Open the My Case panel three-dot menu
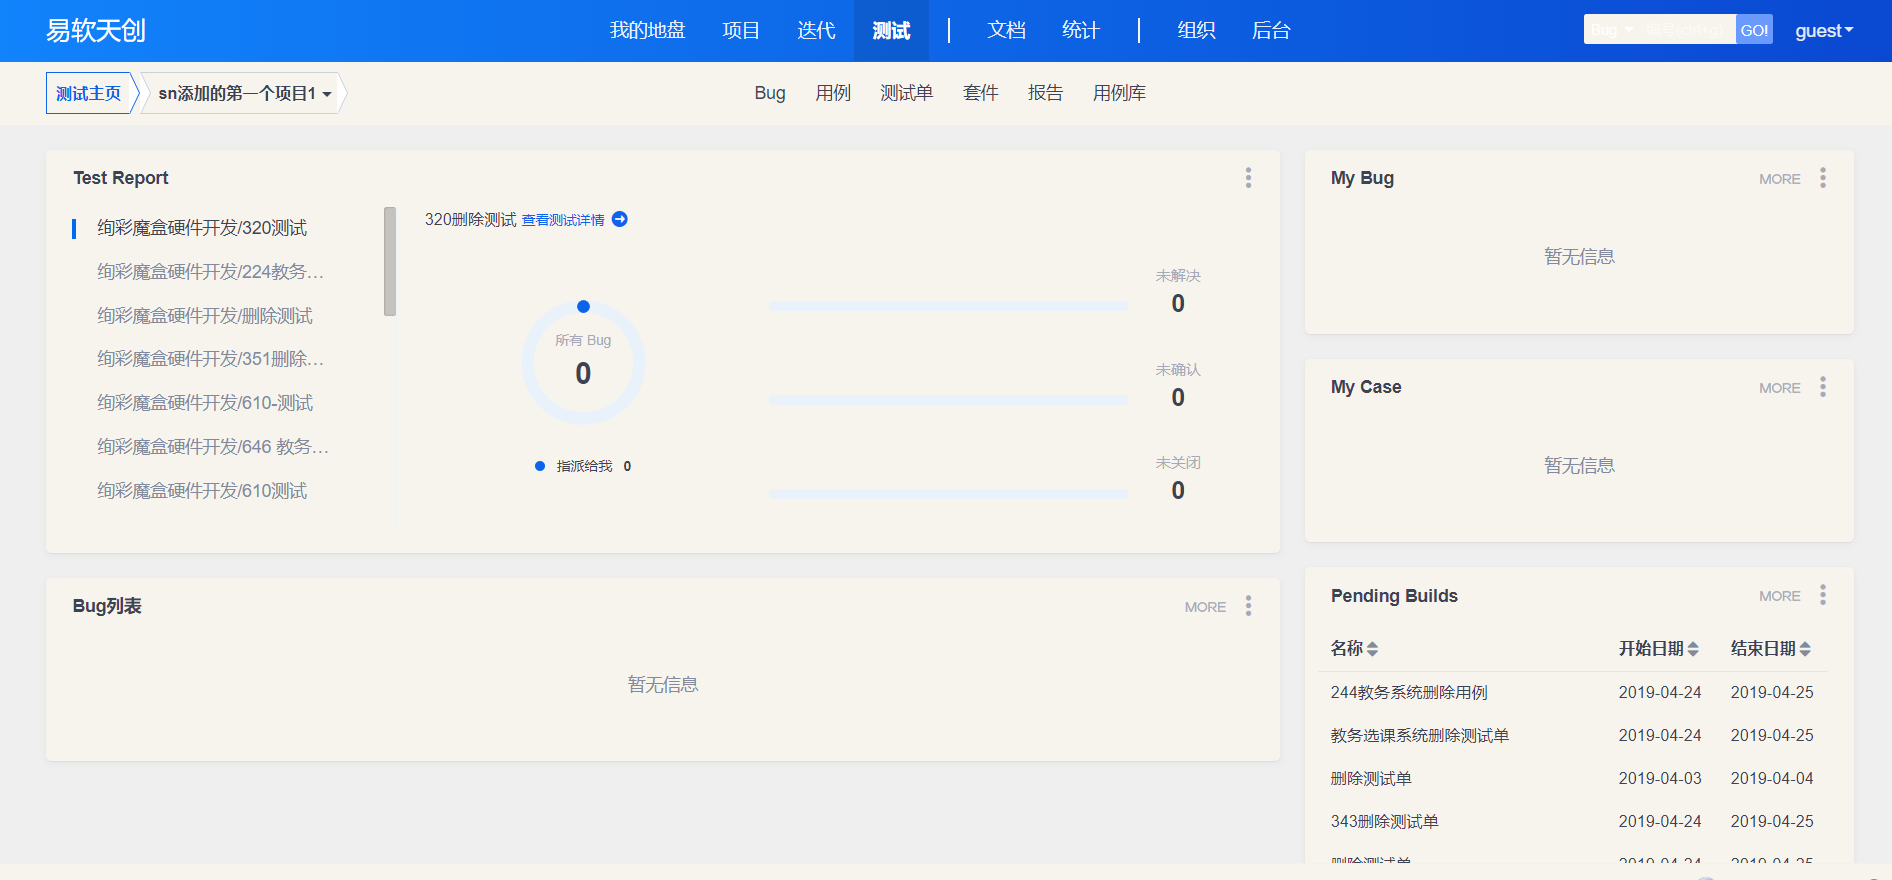This screenshot has width=1892, height=880. pos(1823,387)
